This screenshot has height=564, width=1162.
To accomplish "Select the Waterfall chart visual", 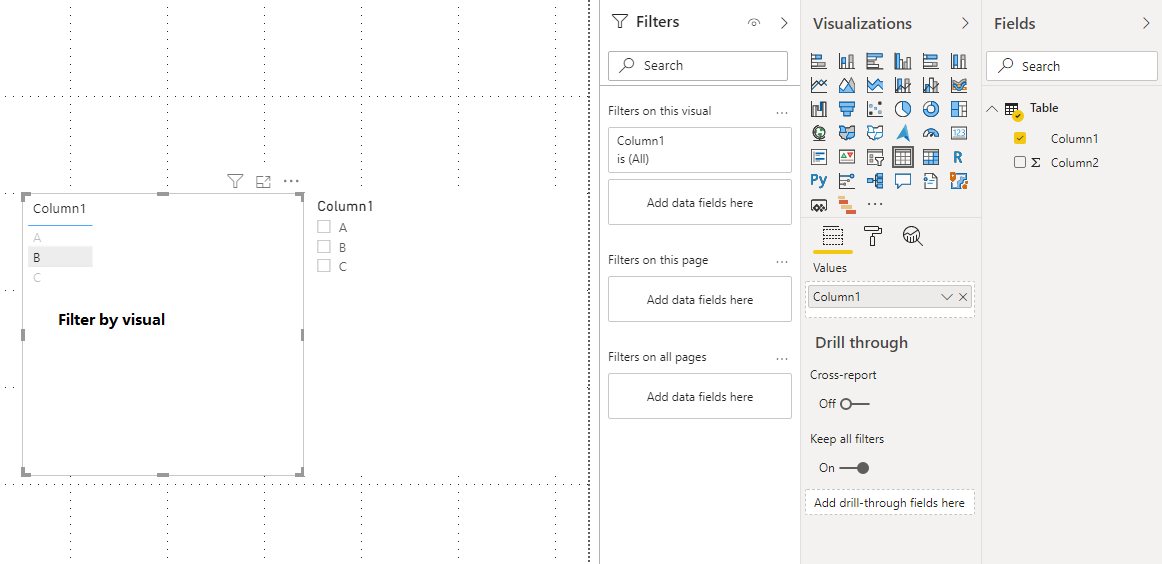I will pyautogui.click(x=819, y=109).
